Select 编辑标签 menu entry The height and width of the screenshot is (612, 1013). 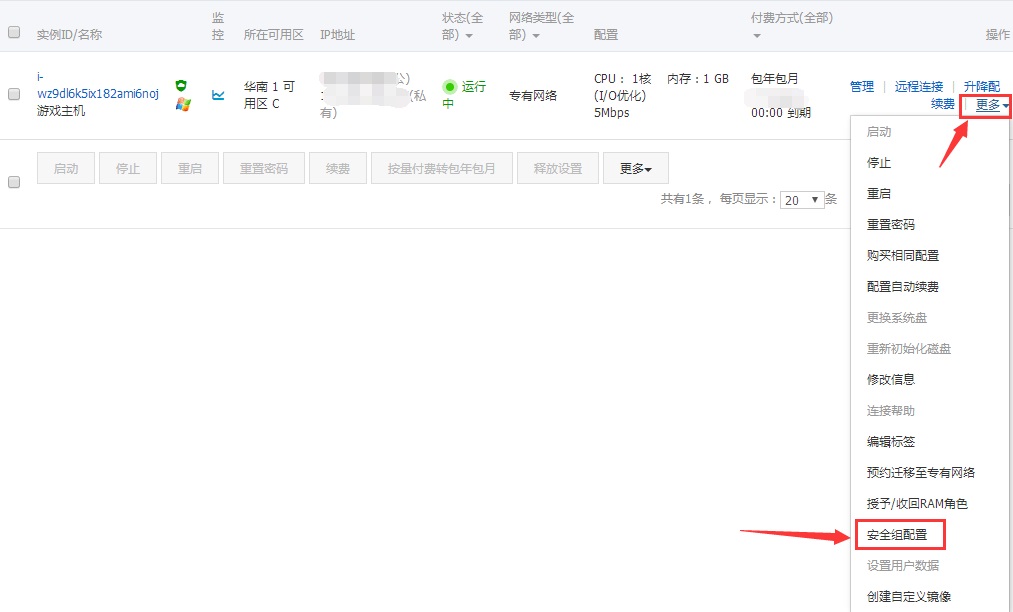click(x=891, y=442)
